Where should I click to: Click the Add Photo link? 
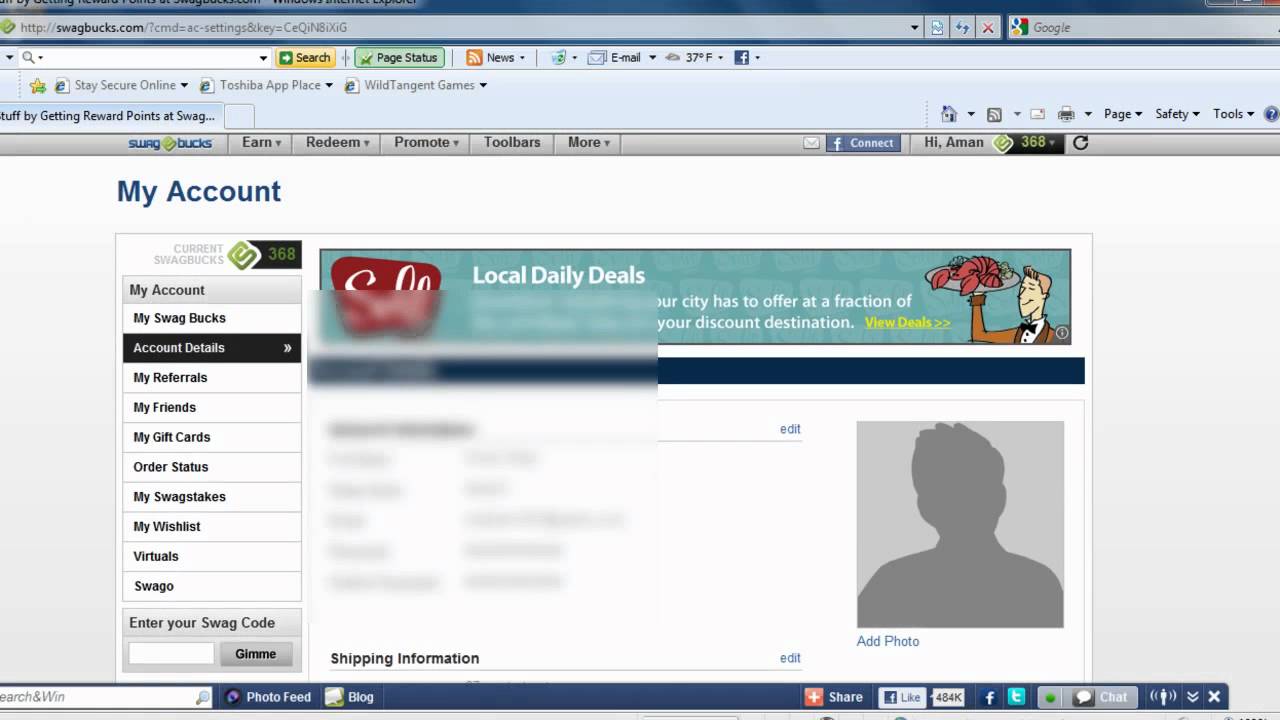pyautogui.click(x=888, y=641)
